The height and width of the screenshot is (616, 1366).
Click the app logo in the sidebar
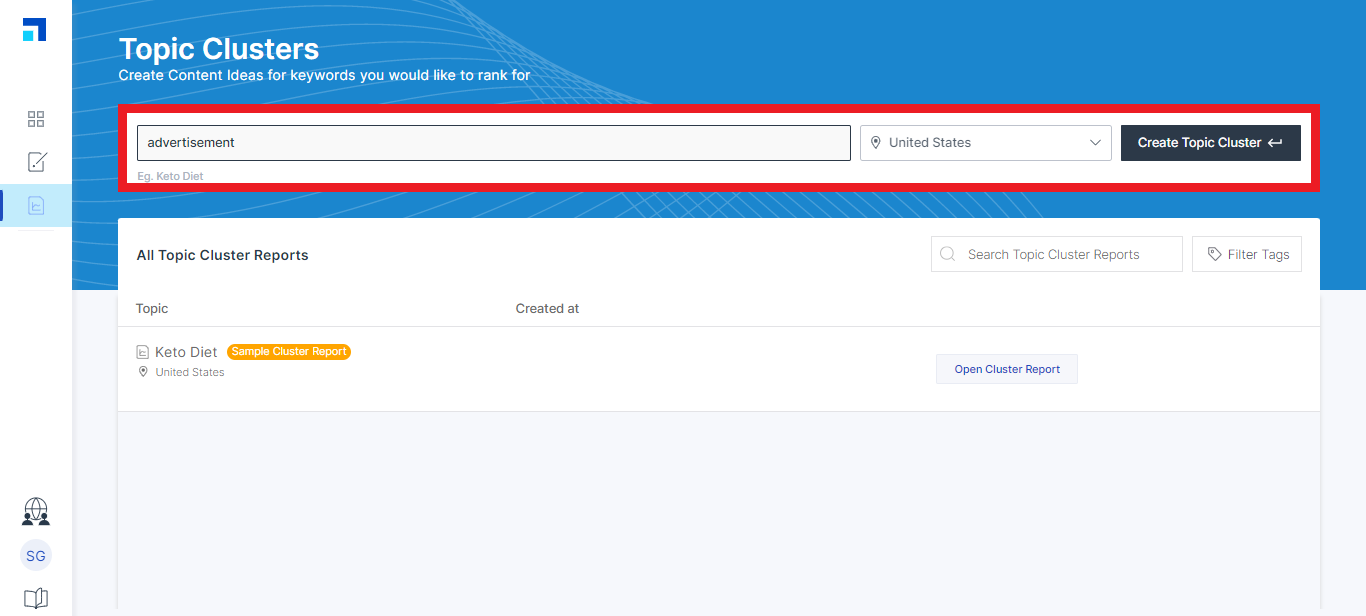(x=35, y=29)
